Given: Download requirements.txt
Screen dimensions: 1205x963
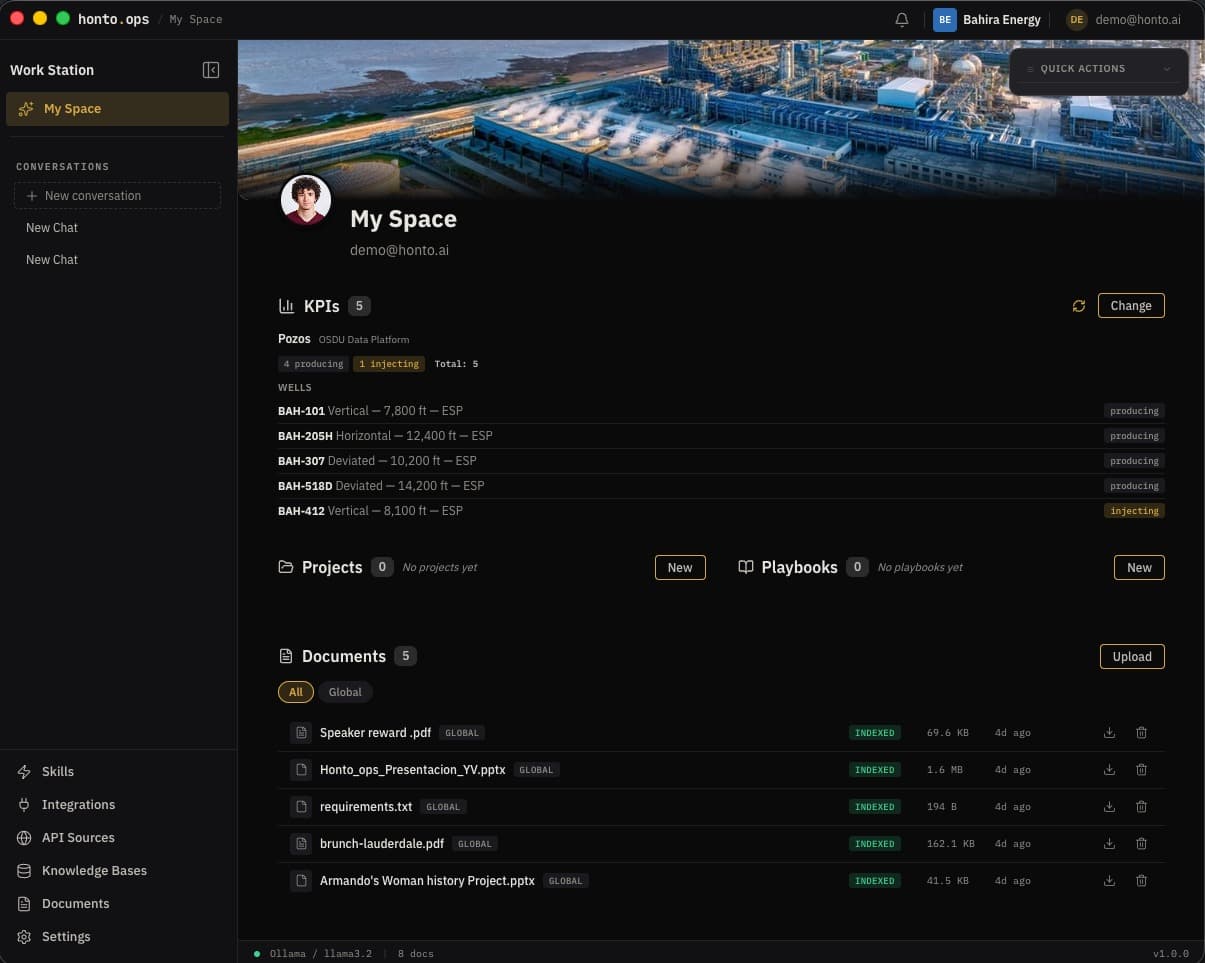Looking at the screenshot, I should coord(1109,806).
